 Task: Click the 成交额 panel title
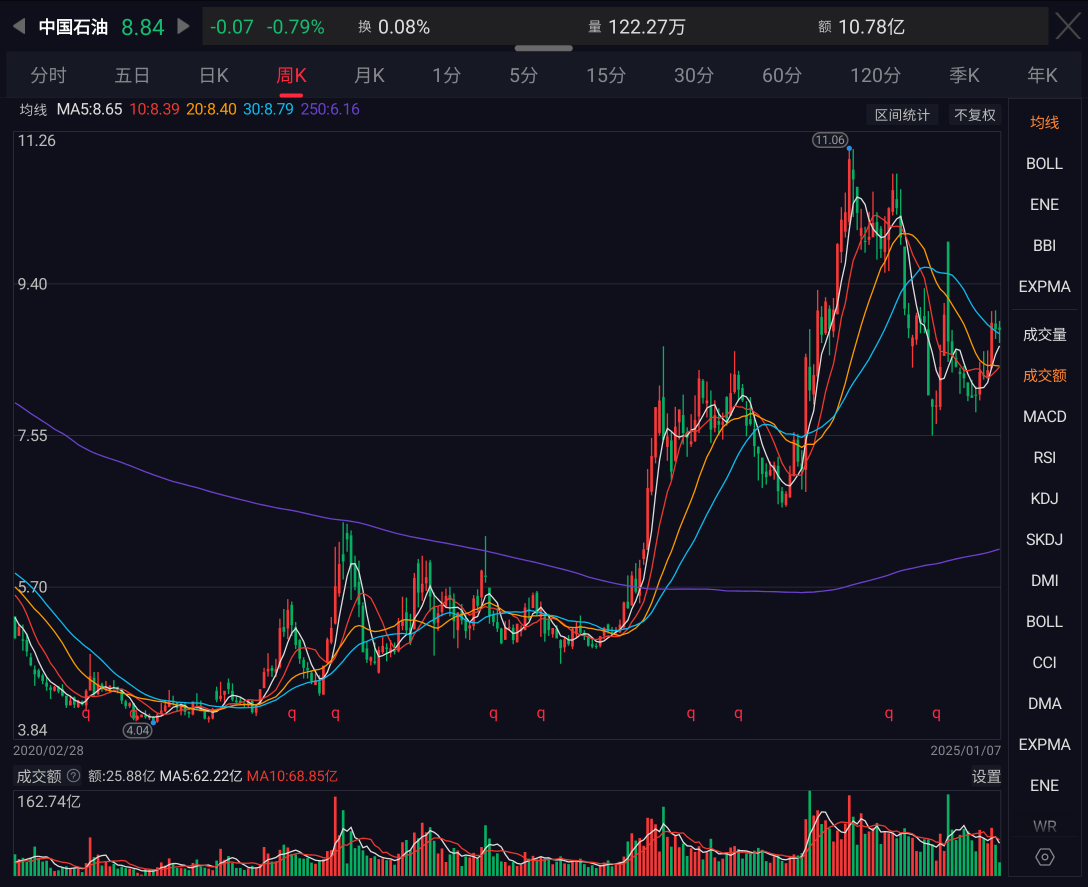(x=39, y=776)
